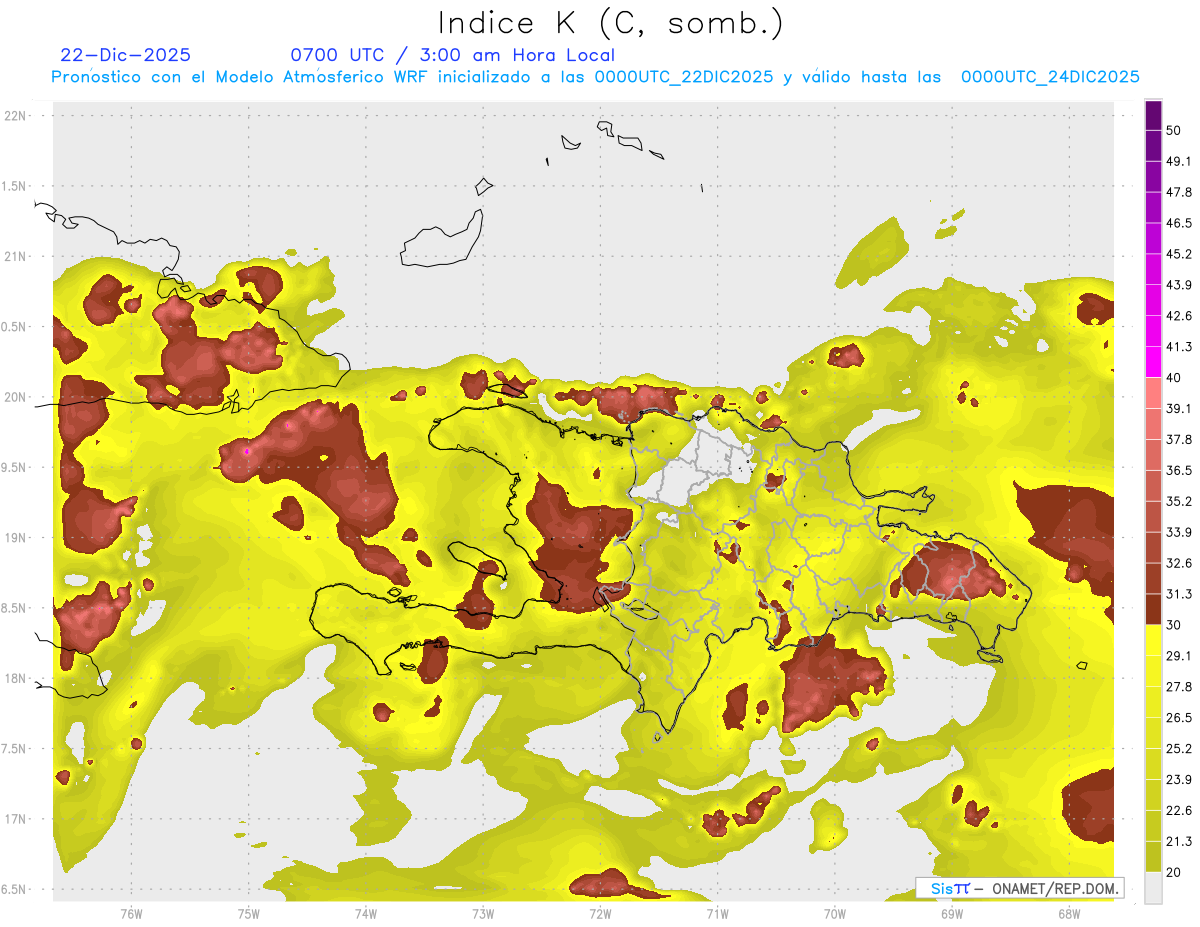Viewport: 1200px width, 927px height.
Task: Click the "22N" latitude label
Action: (x=15, y=116)
